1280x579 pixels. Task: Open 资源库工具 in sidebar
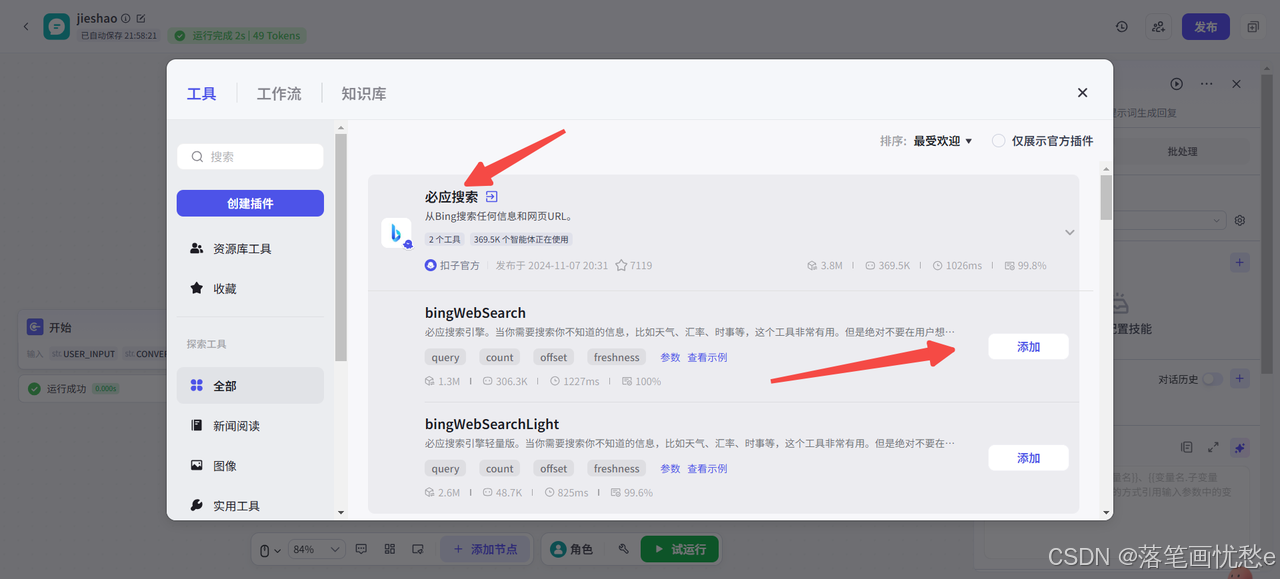coord(250,248)
